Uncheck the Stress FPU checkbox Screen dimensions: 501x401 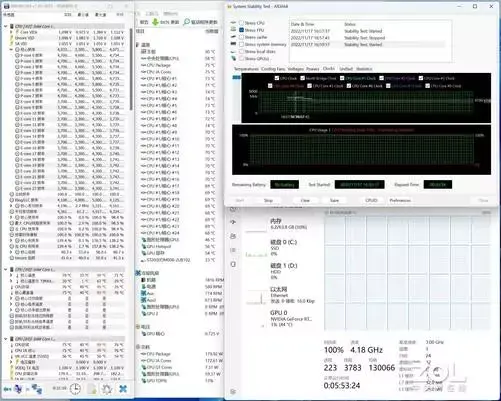click(241, 30)
